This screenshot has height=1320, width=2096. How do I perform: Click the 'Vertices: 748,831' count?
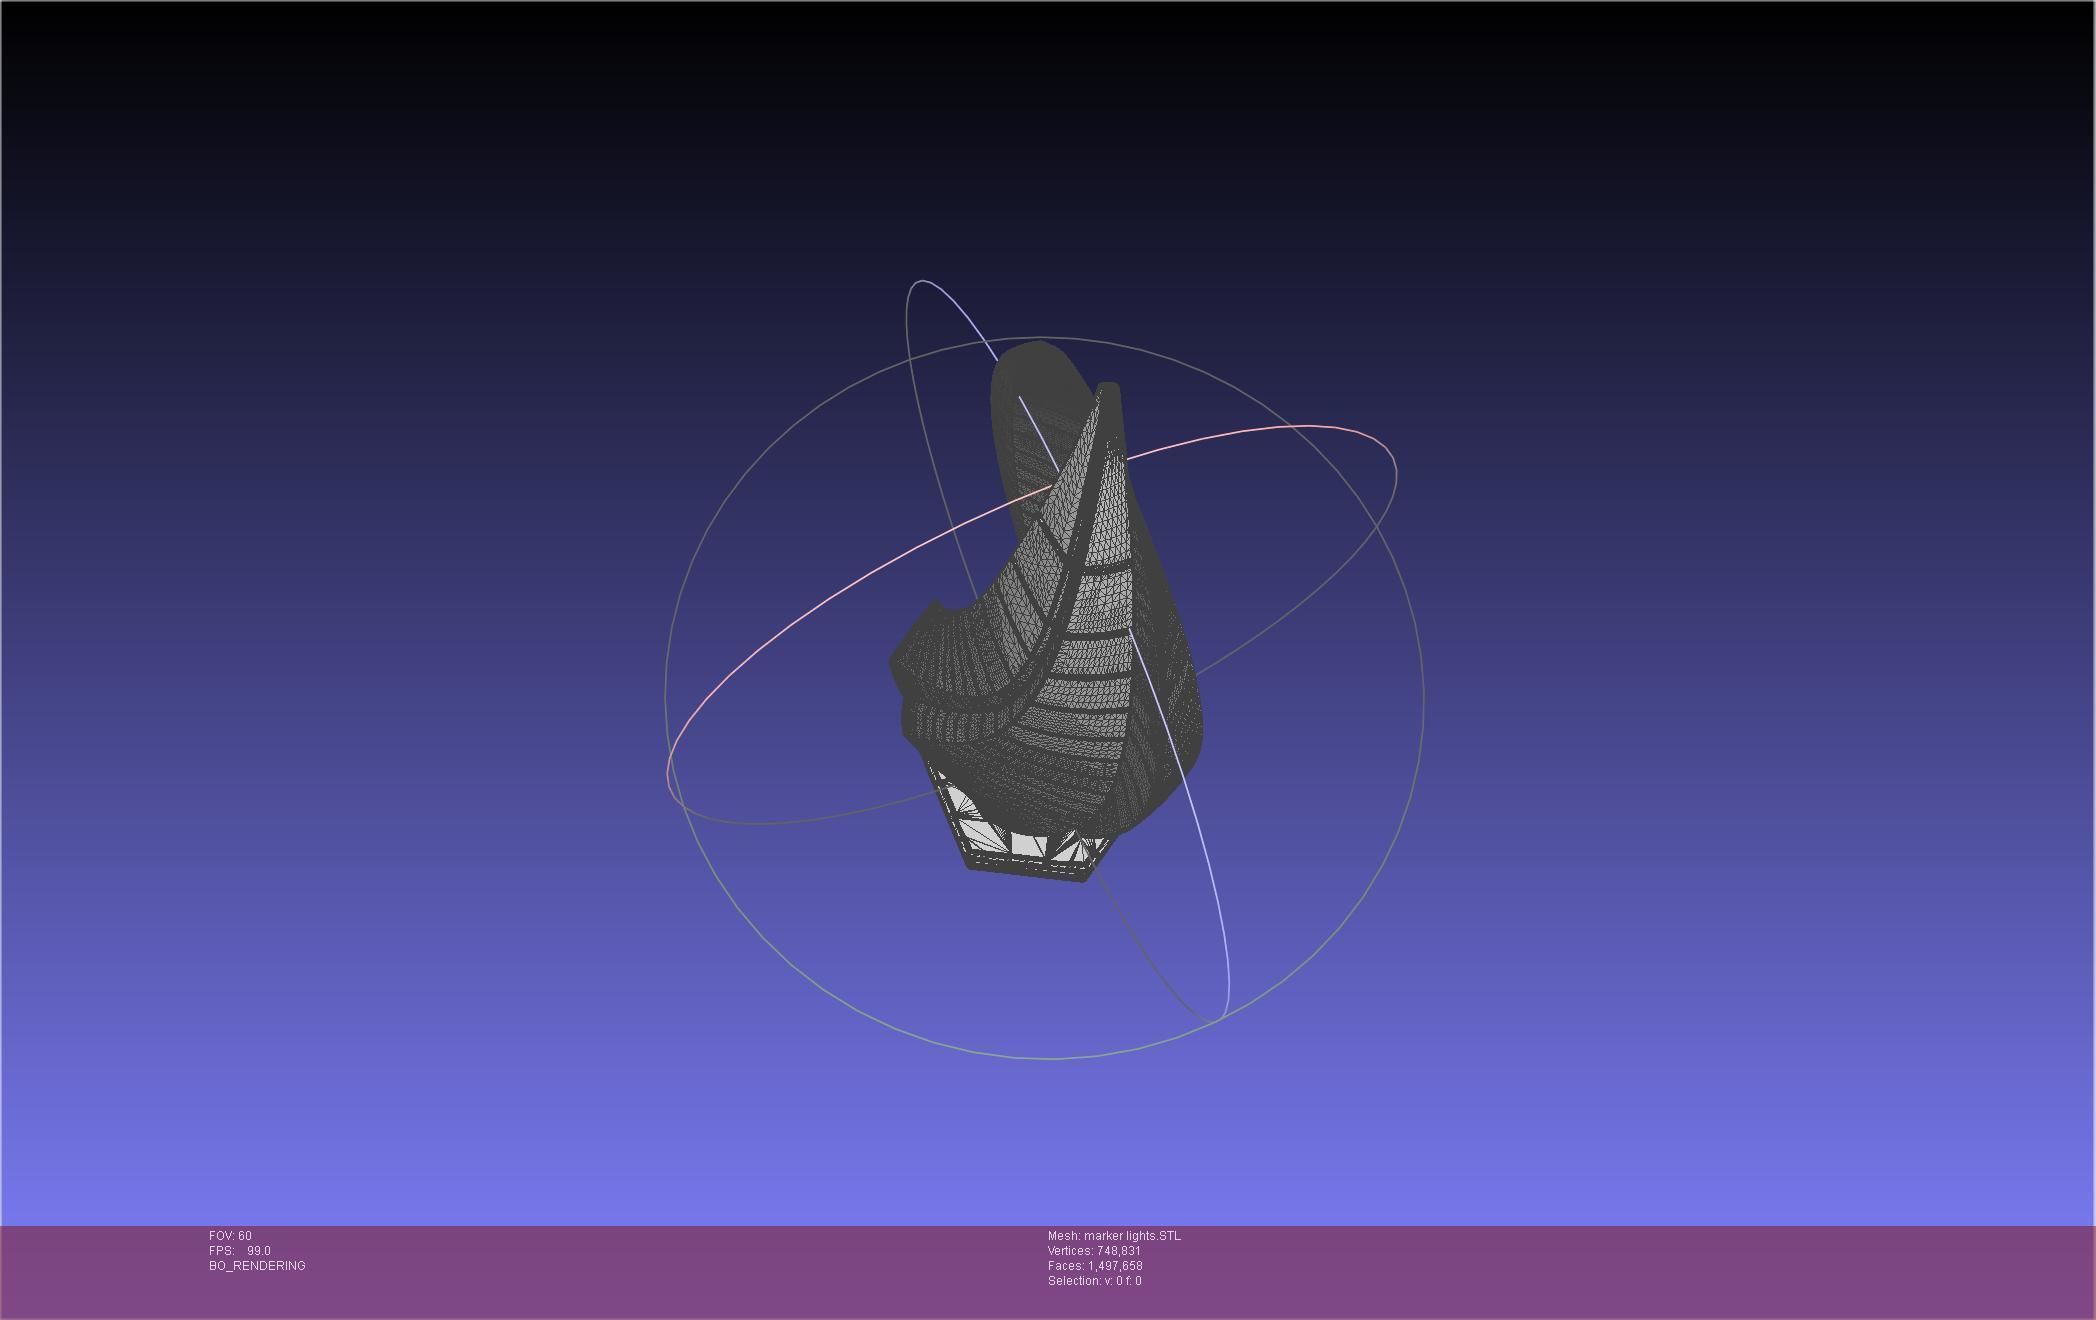tap(1094, 1251)
